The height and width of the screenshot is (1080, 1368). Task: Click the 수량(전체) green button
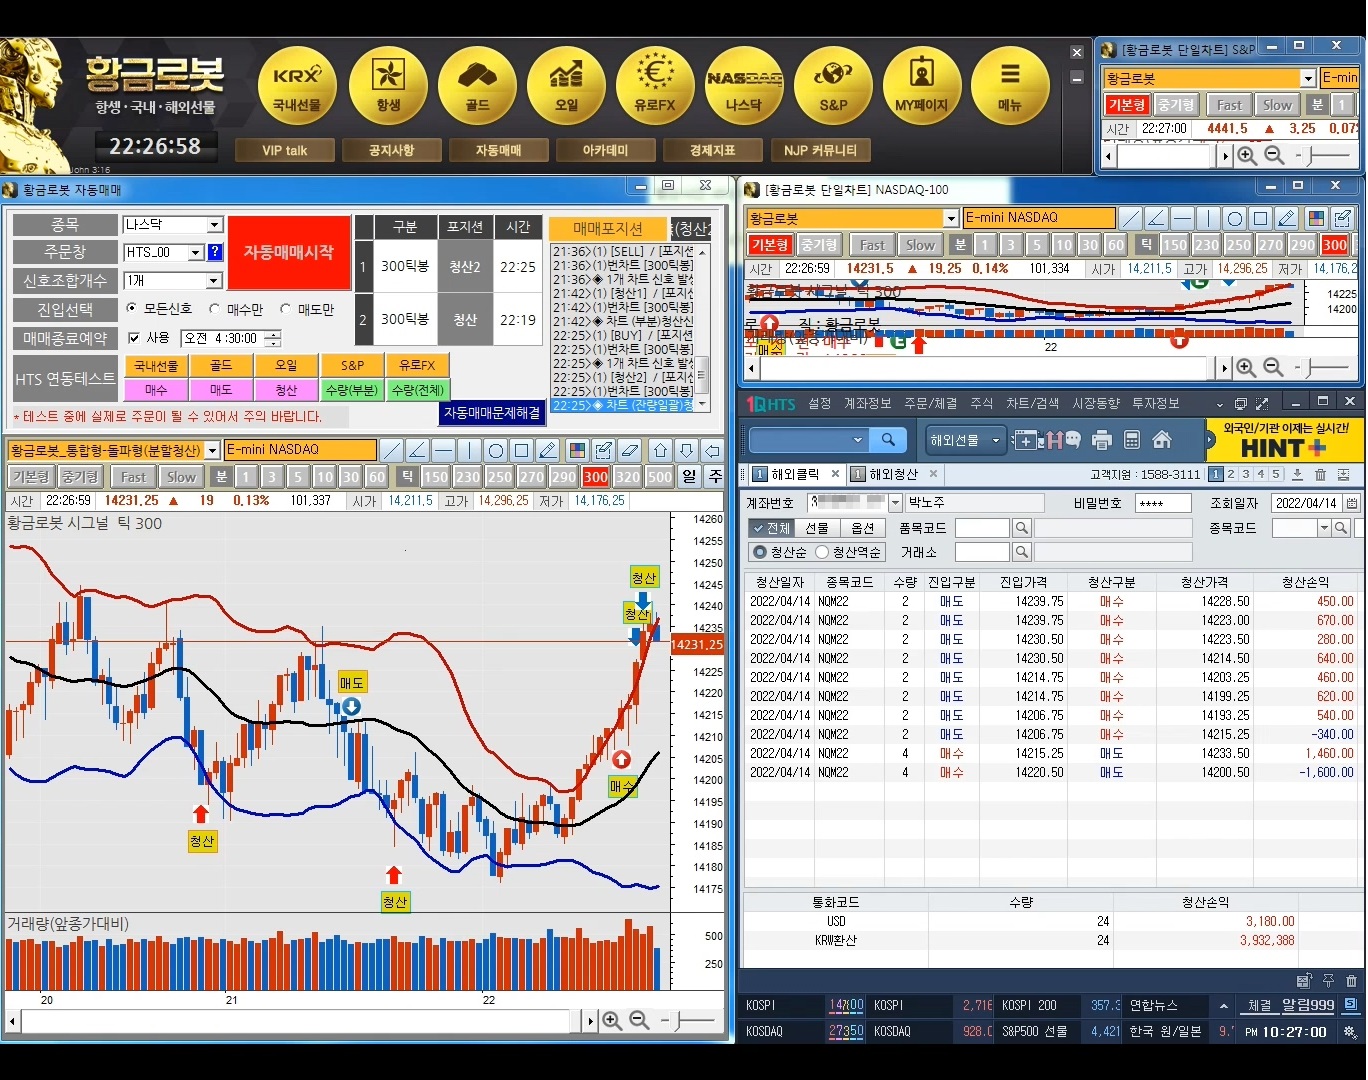pyautogui.click(x=418, y=389)
